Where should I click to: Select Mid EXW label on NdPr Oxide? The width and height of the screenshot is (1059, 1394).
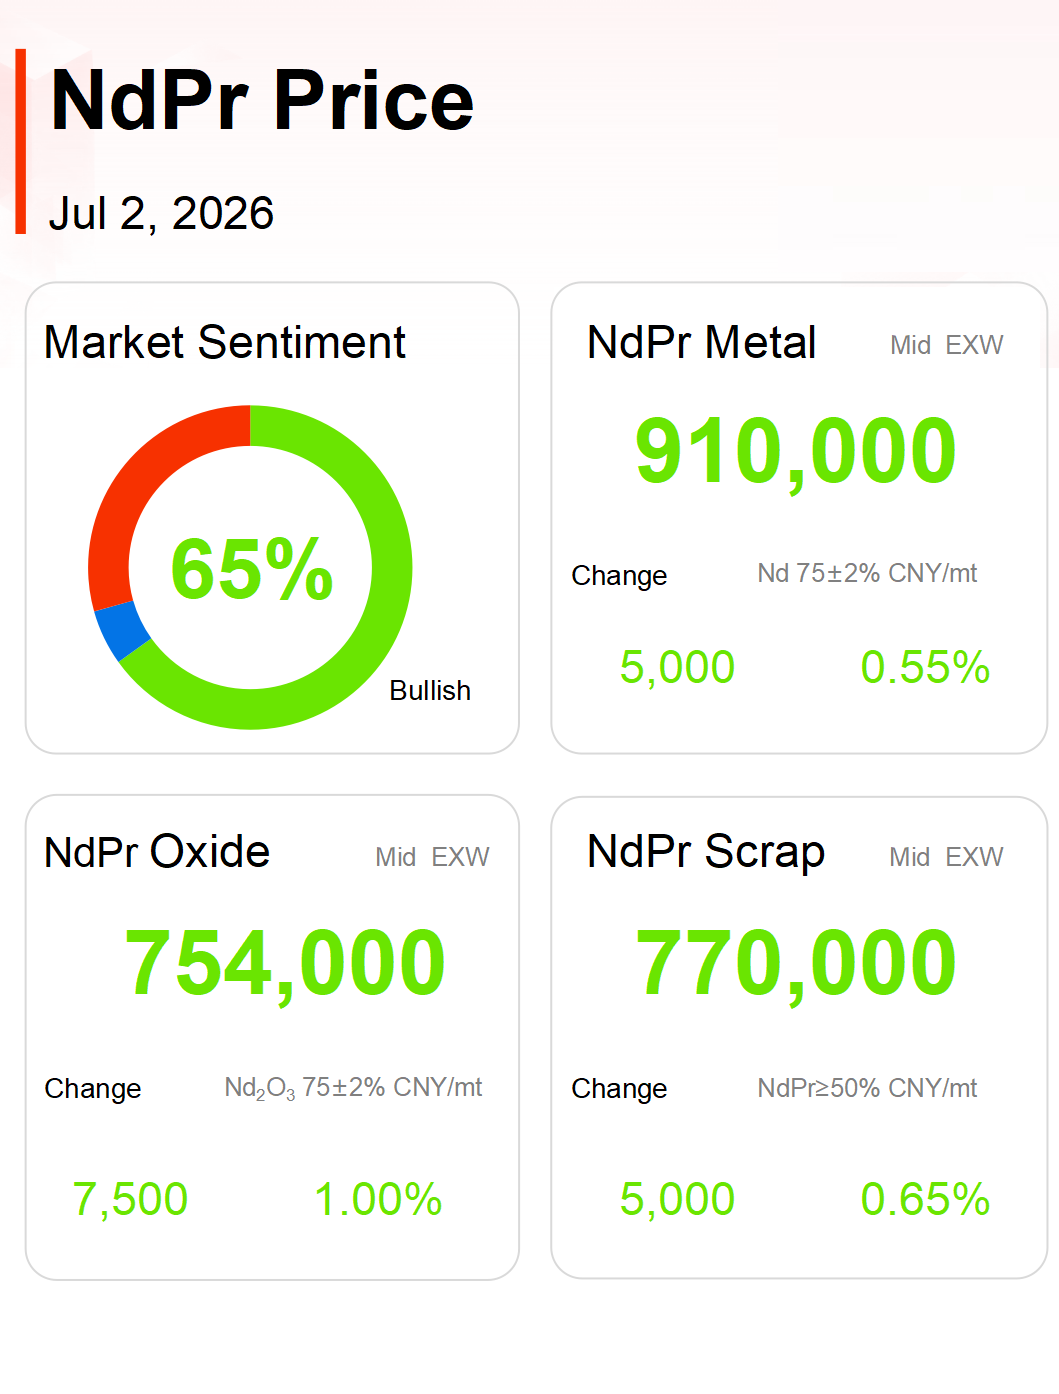pos(432,857)
